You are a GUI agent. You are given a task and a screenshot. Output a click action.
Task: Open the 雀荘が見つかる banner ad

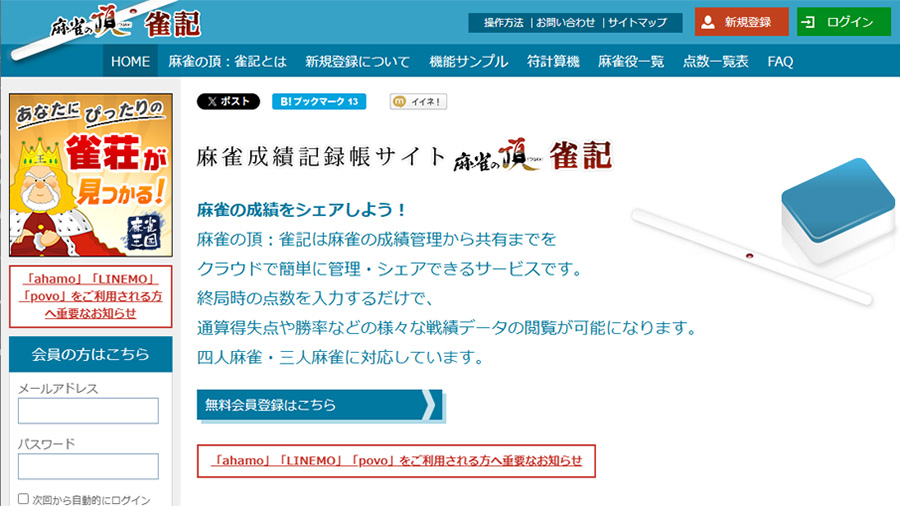coord(91,175)
